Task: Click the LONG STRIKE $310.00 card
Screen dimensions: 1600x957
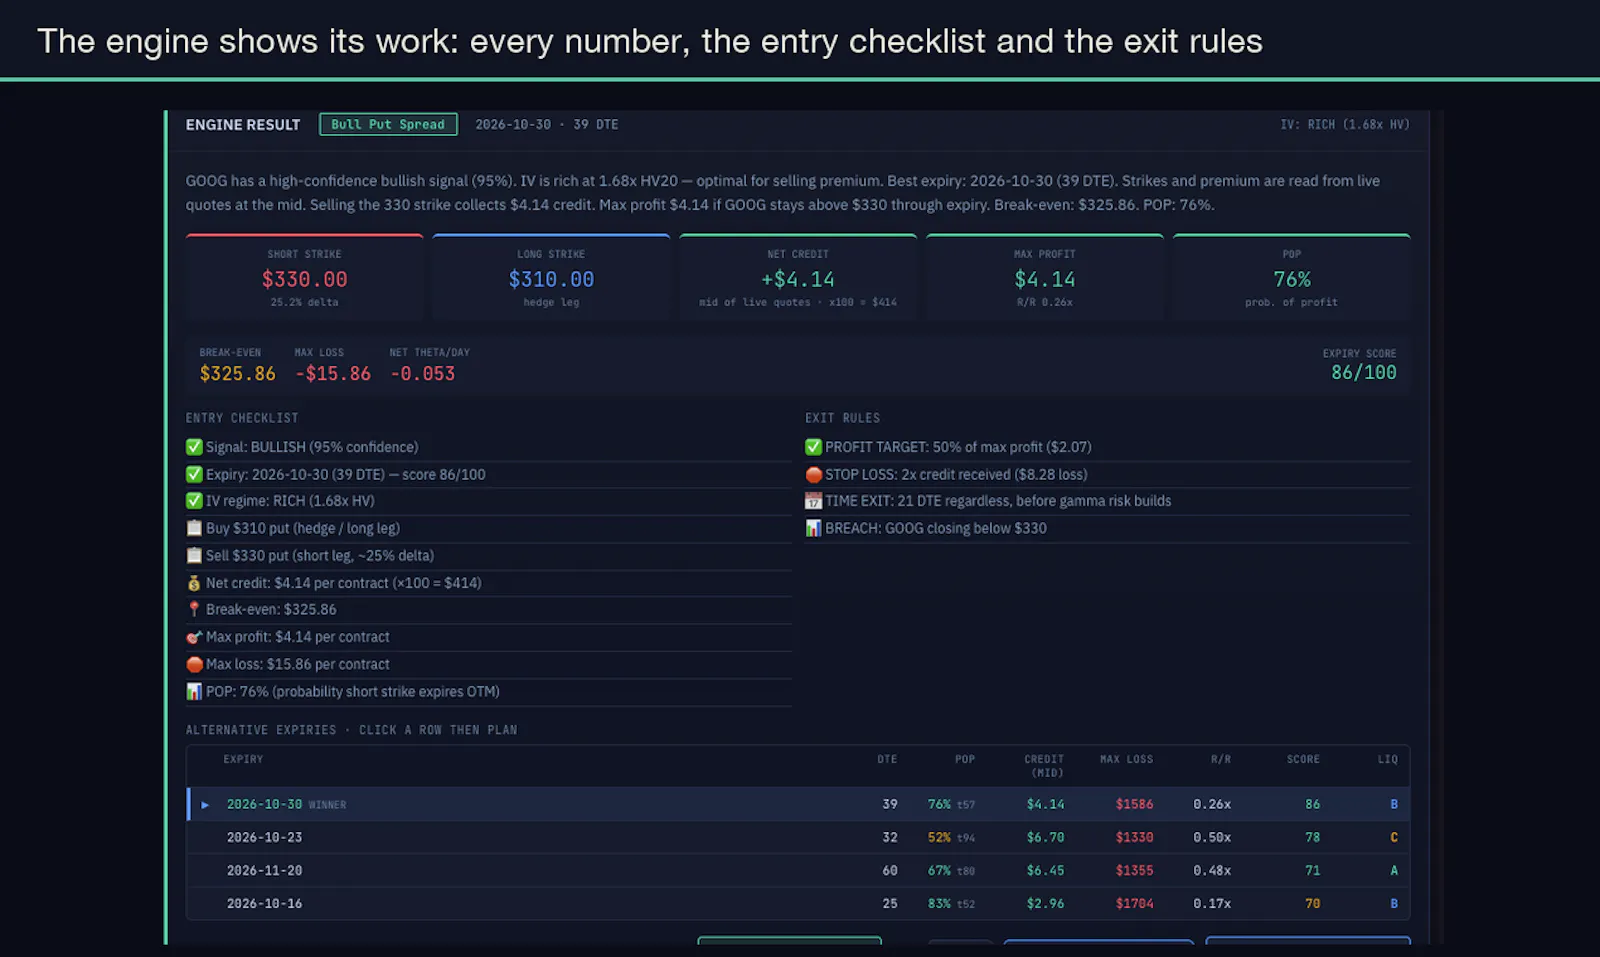Action: pyautogui.click(x=551, y=277)
